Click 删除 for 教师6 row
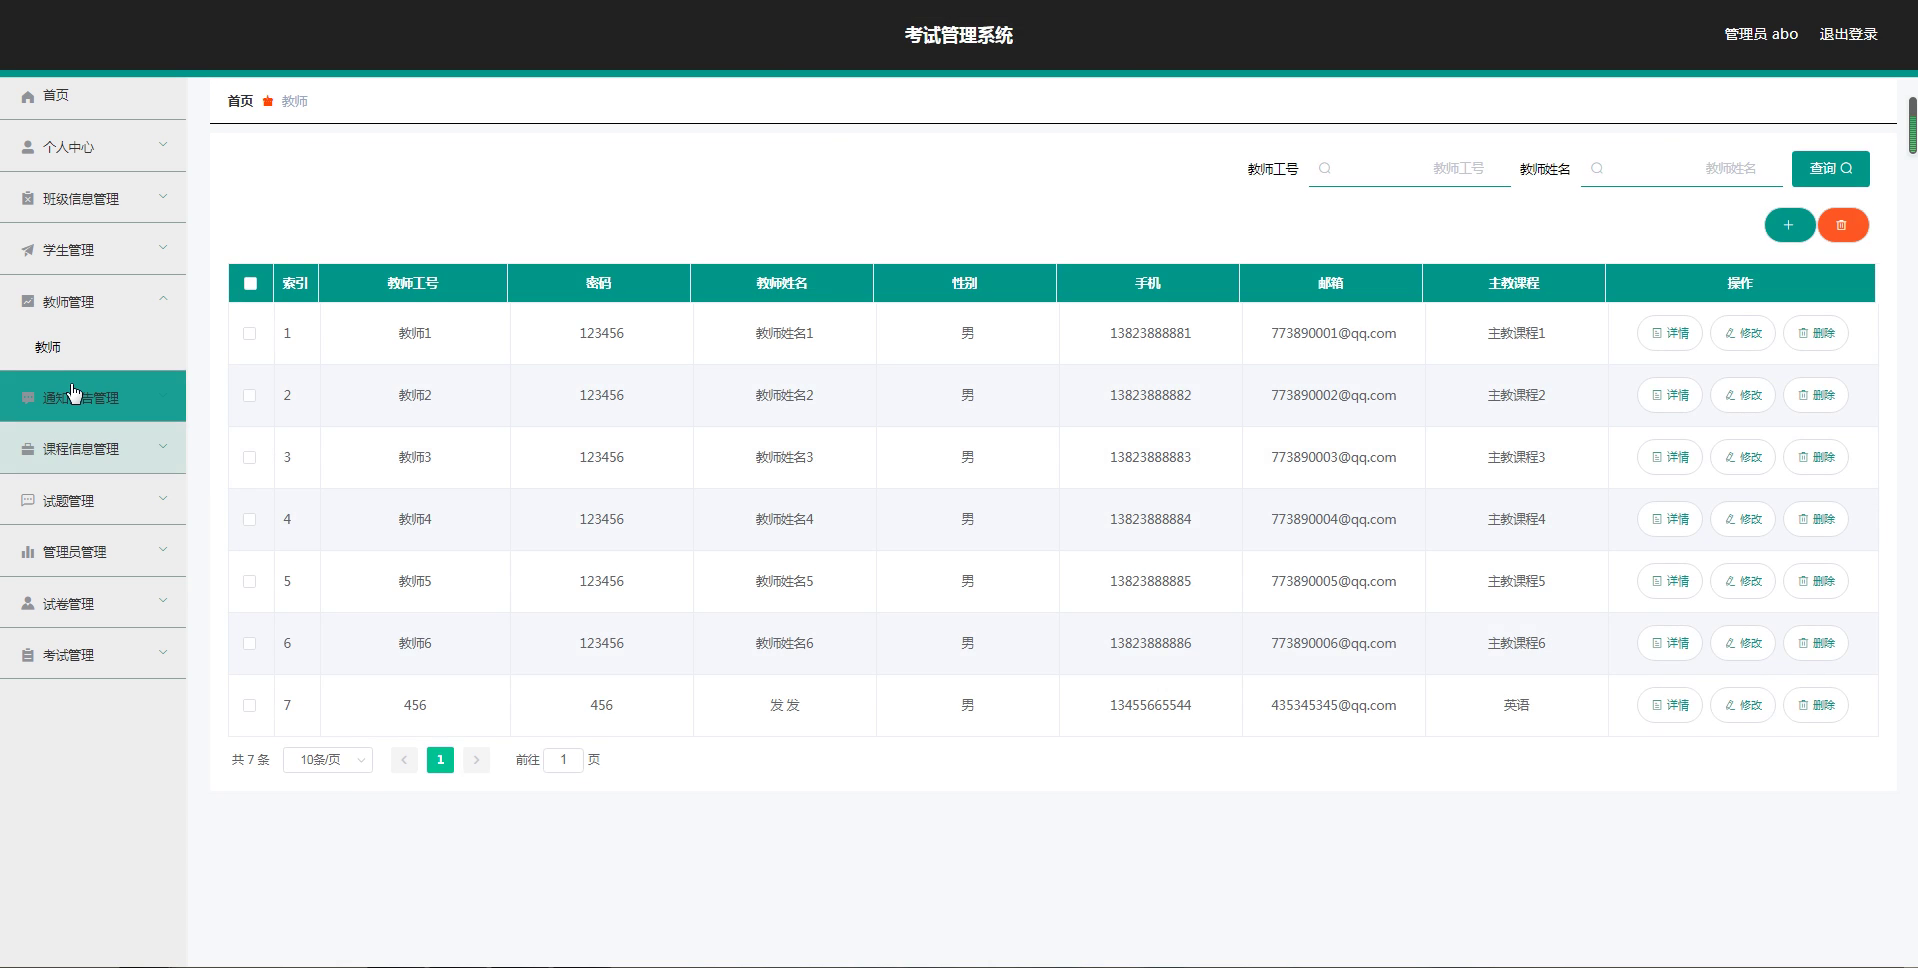This screenshot has width=1918, height=968. (x=1816, y=643)
